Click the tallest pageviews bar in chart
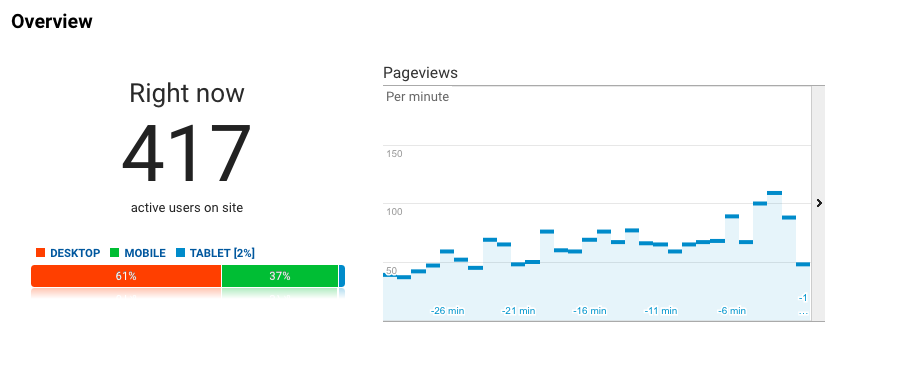This screenshot has height=381, width=899. point(775,256)
